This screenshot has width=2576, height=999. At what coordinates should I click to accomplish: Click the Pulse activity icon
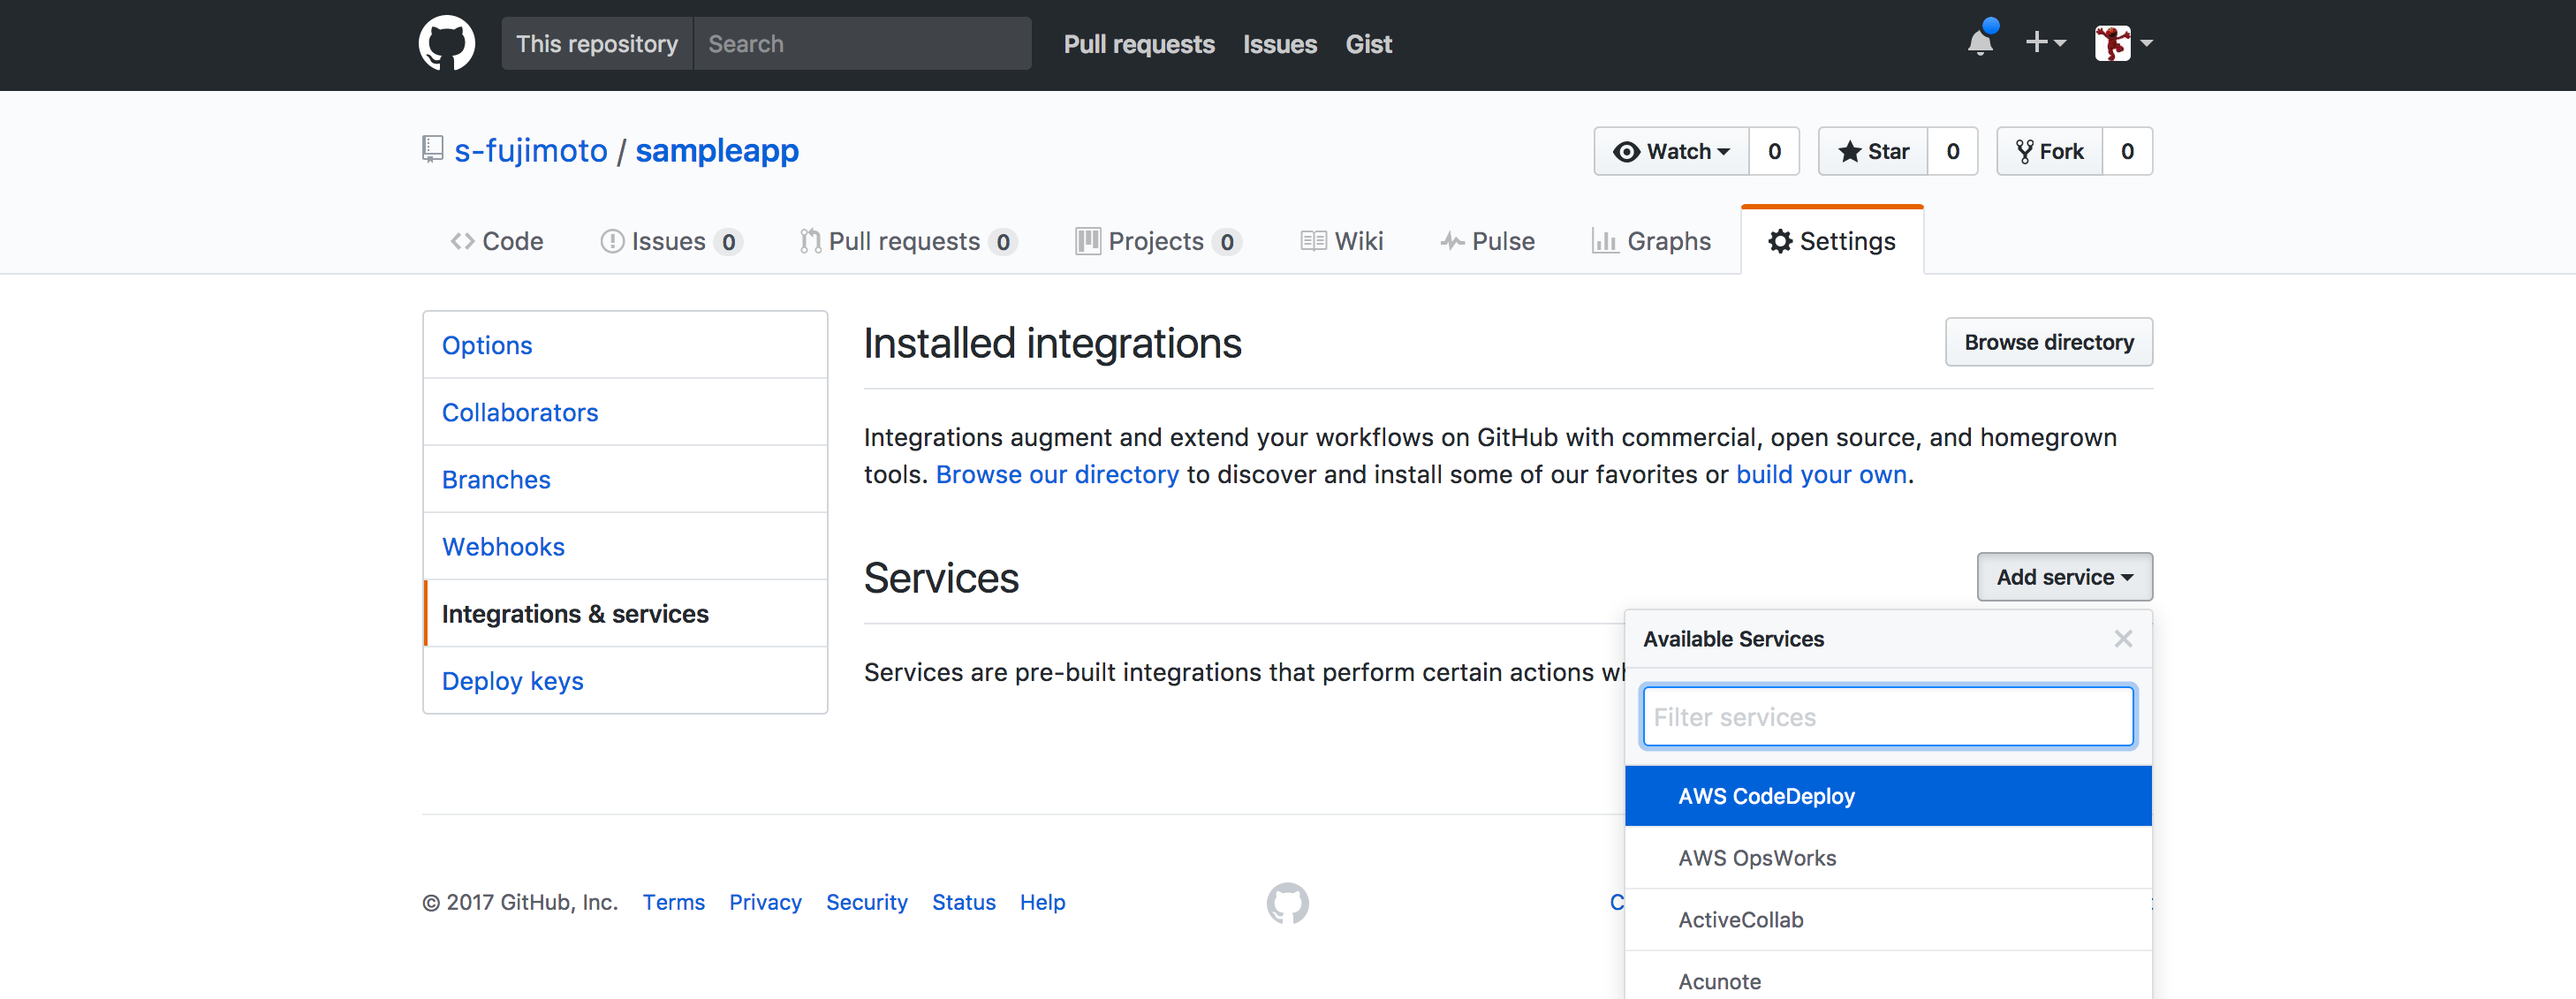tap(1452, 240)
